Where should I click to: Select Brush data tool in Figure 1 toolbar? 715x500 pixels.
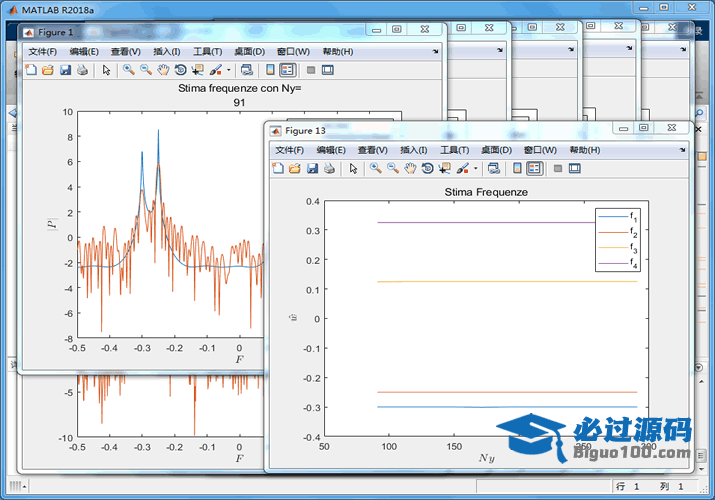[216, 70]
